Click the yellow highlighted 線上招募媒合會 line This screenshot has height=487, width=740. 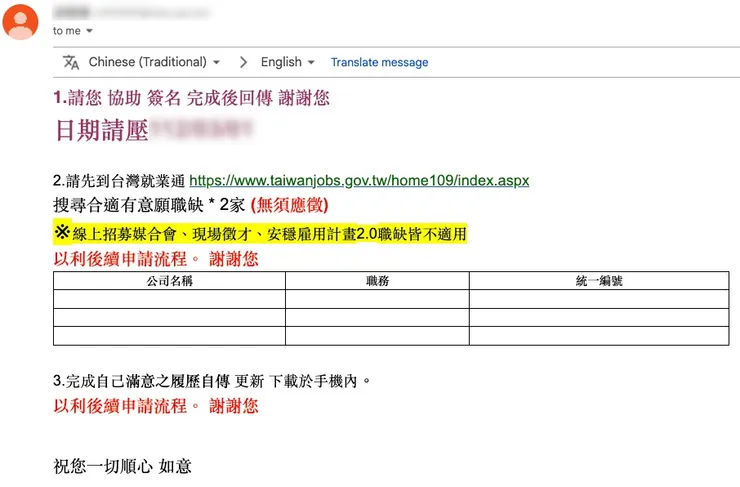click(x=260, y=234)
